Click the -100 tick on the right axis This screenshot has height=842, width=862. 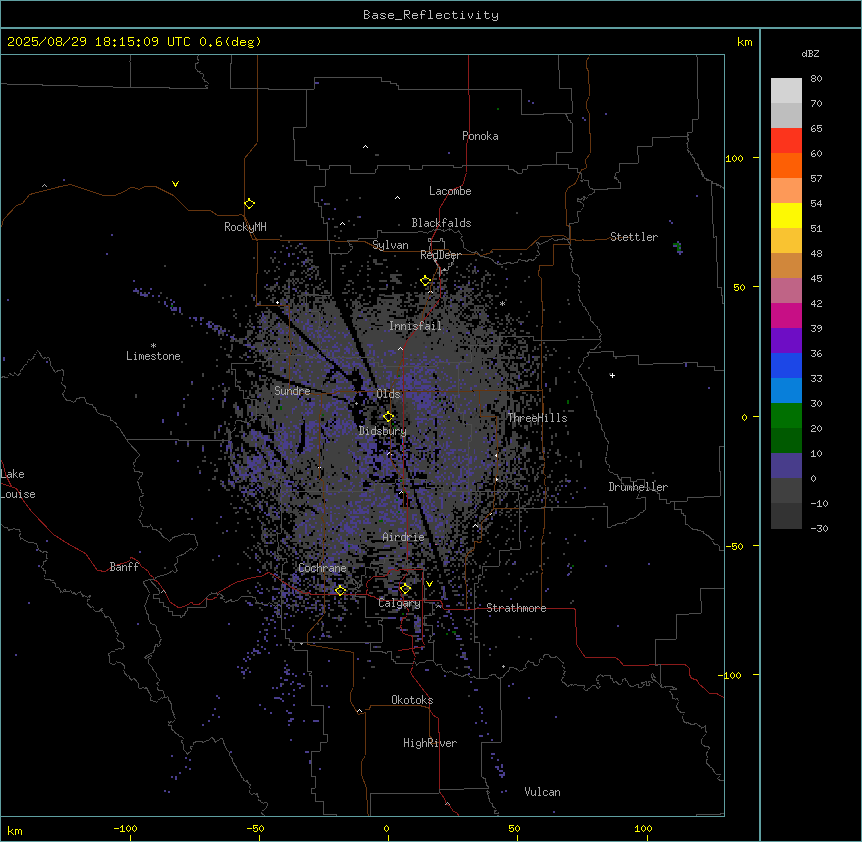[731, 675]
